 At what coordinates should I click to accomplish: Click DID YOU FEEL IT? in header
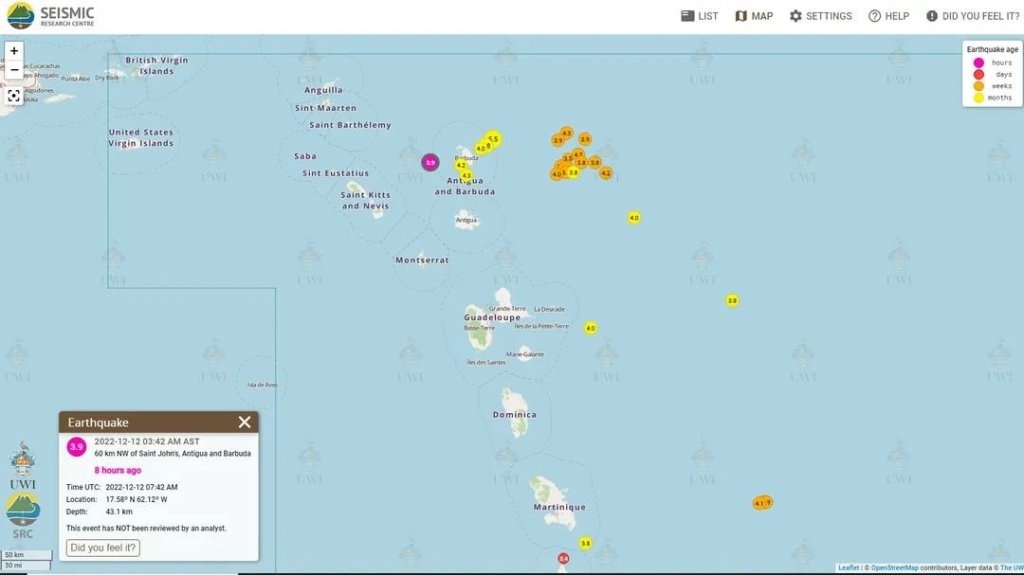click(972, 16)
